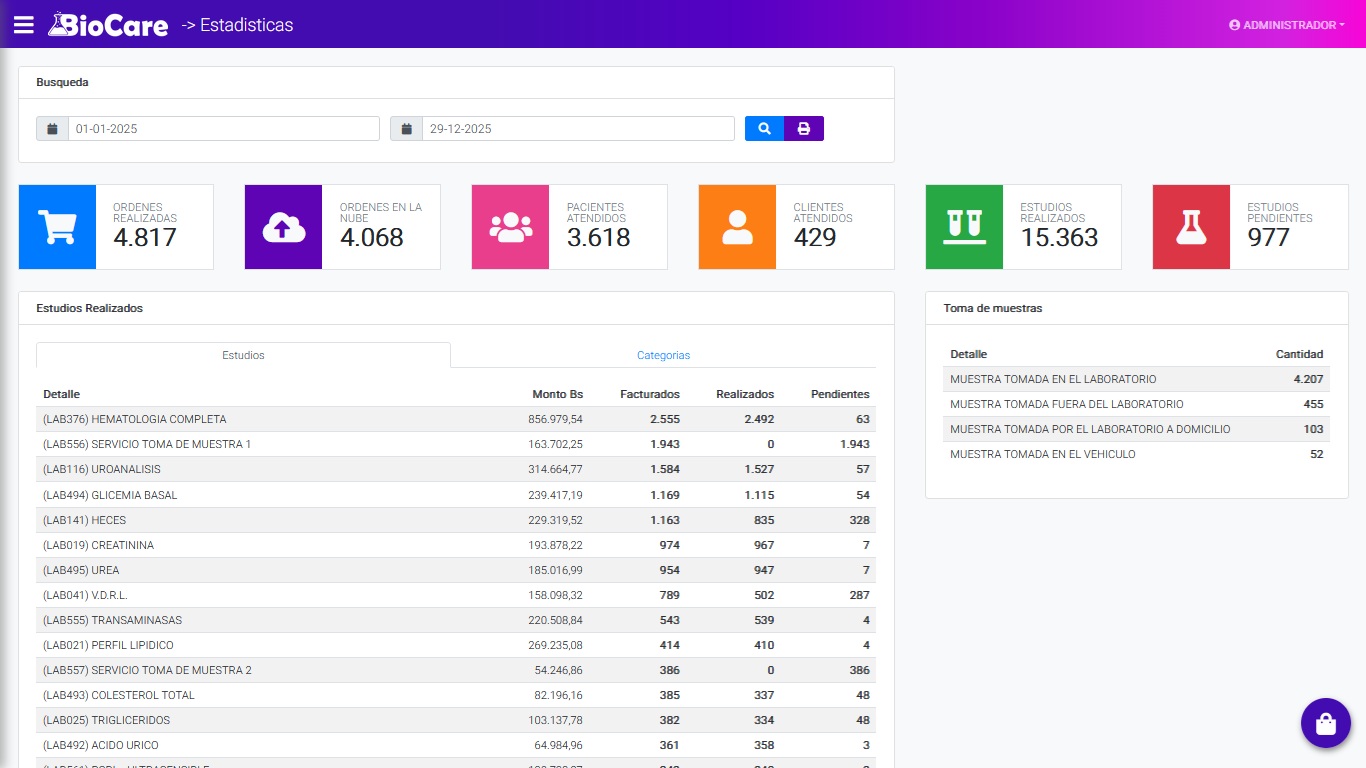Click the shopping cart Ordenes Realizadas icon
Viewport: 1366px width, 768px height.
(x=57, y=227)
